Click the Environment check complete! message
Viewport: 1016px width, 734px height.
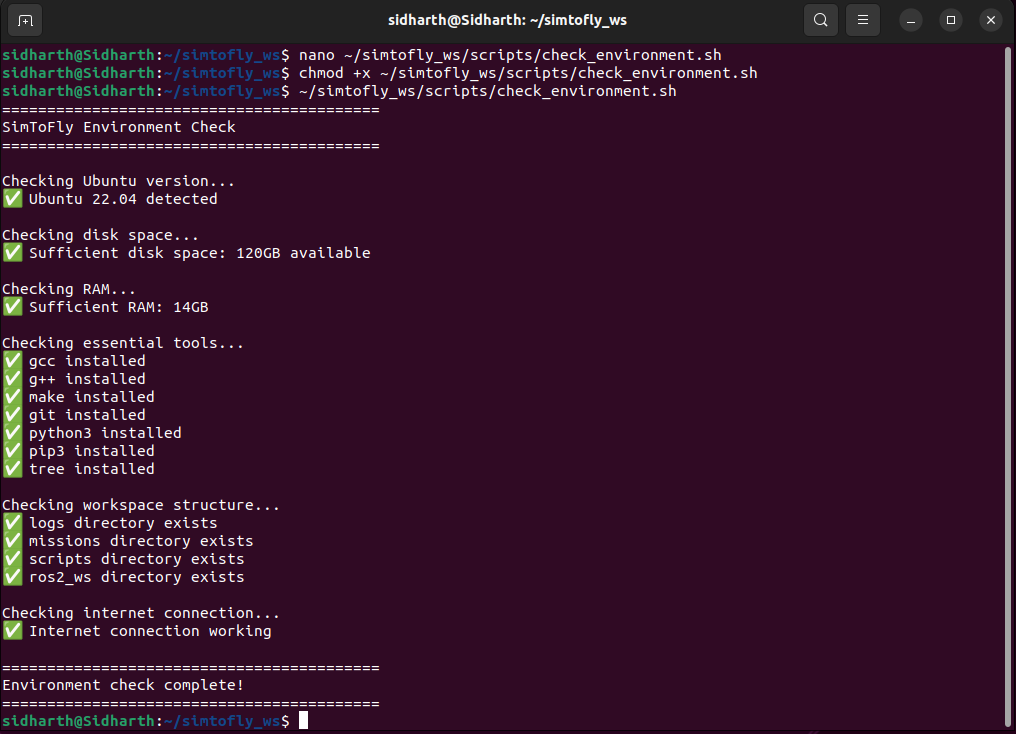(x=123, y=685)
